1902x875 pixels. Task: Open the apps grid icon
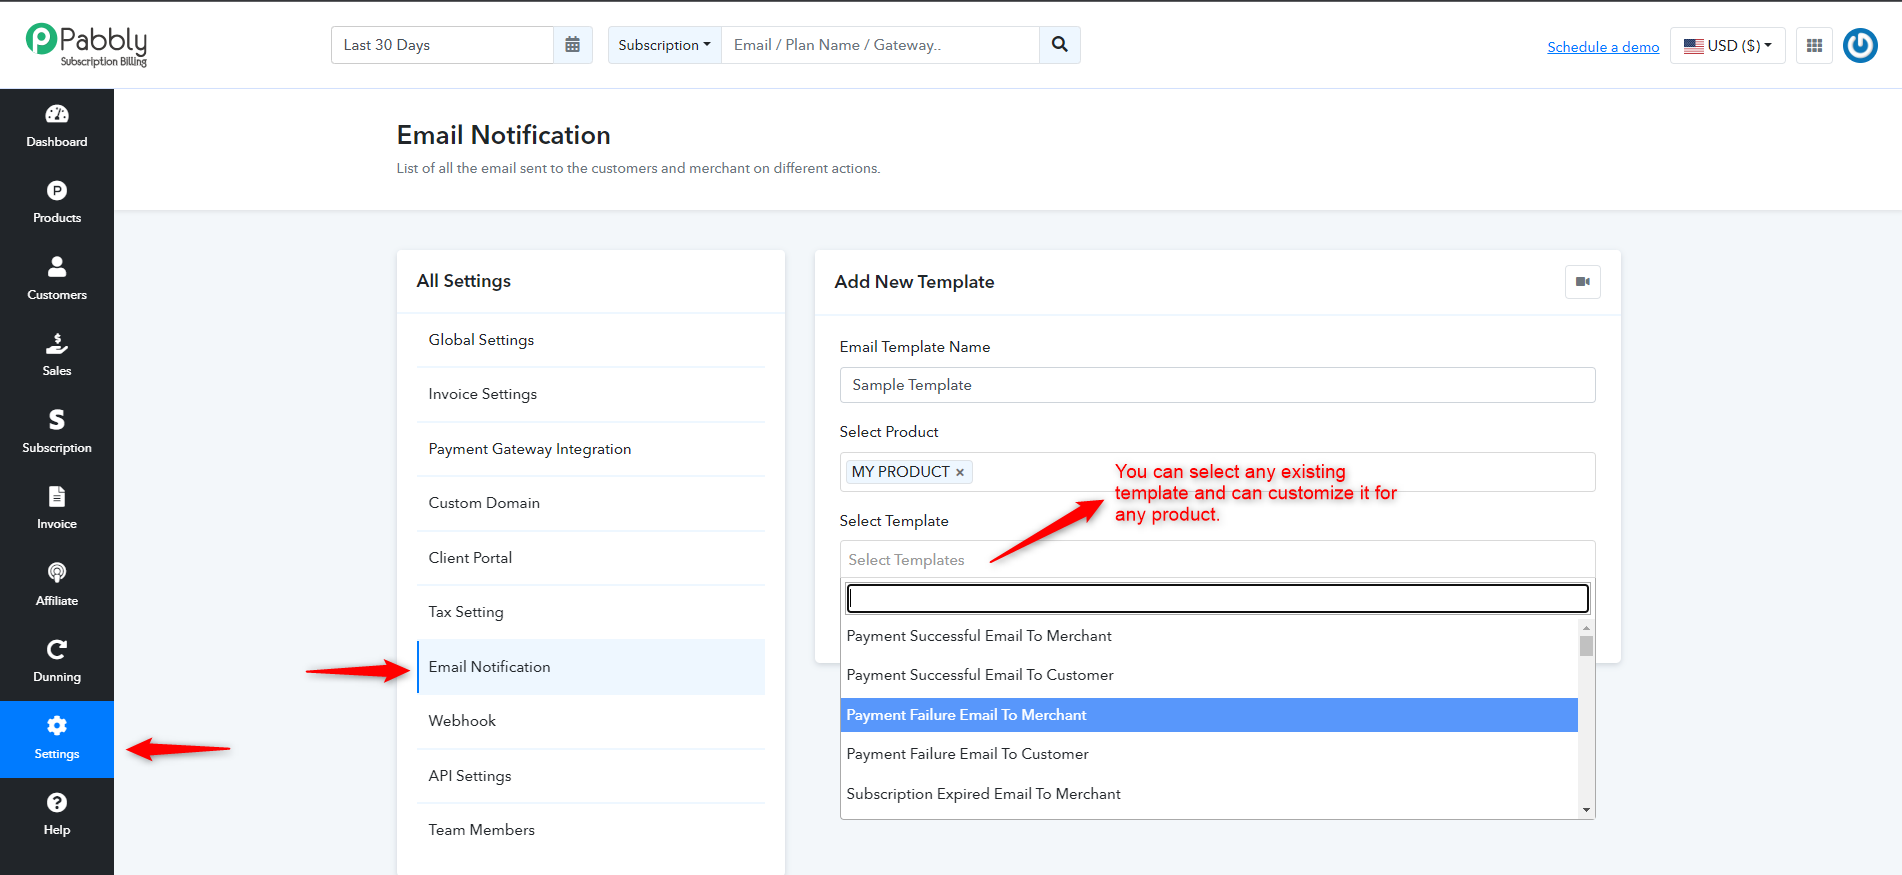1814,46
